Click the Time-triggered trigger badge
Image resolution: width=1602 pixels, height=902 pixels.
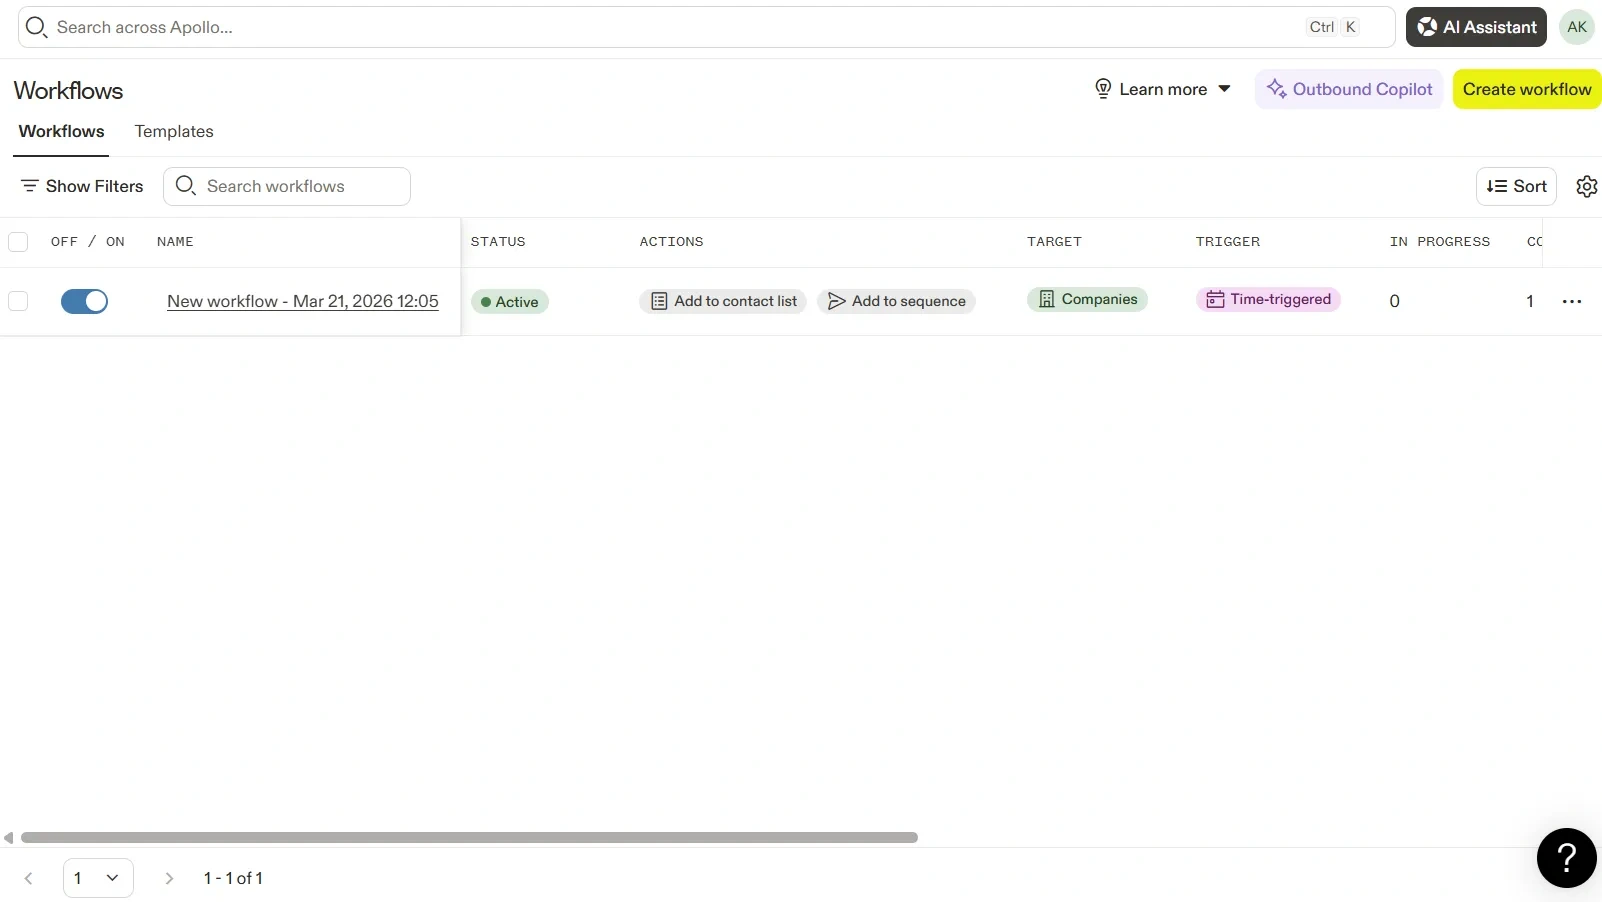point(1268,299)
